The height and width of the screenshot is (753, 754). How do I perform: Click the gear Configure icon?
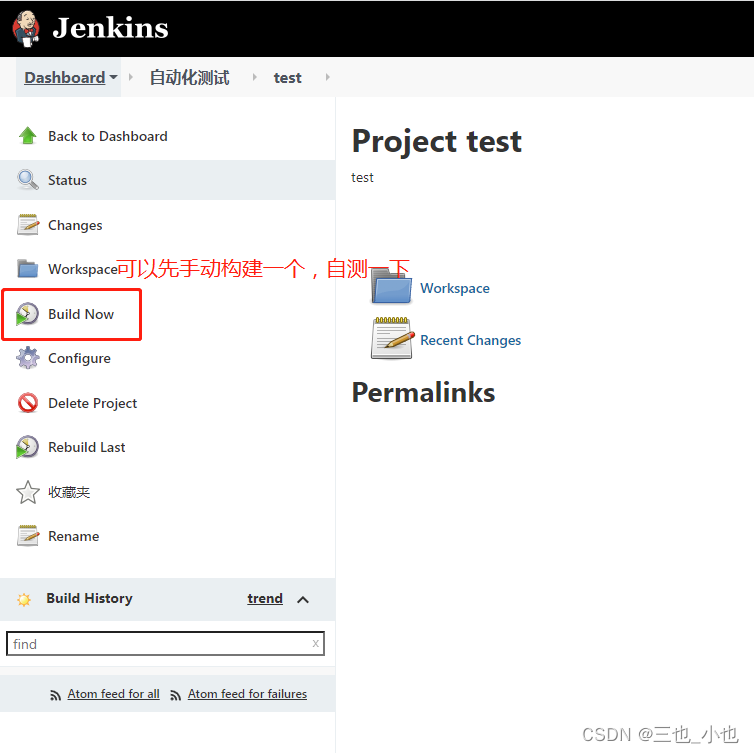coord(28,358)
